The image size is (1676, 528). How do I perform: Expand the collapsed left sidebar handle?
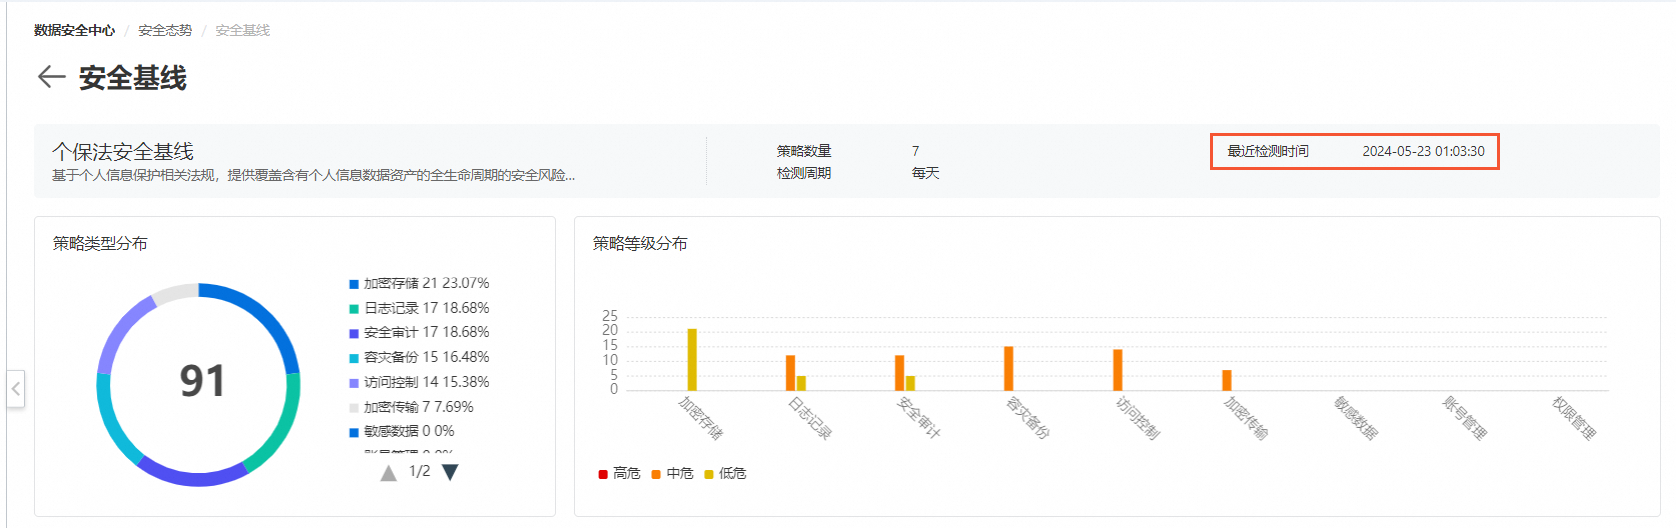coord(16,389)
